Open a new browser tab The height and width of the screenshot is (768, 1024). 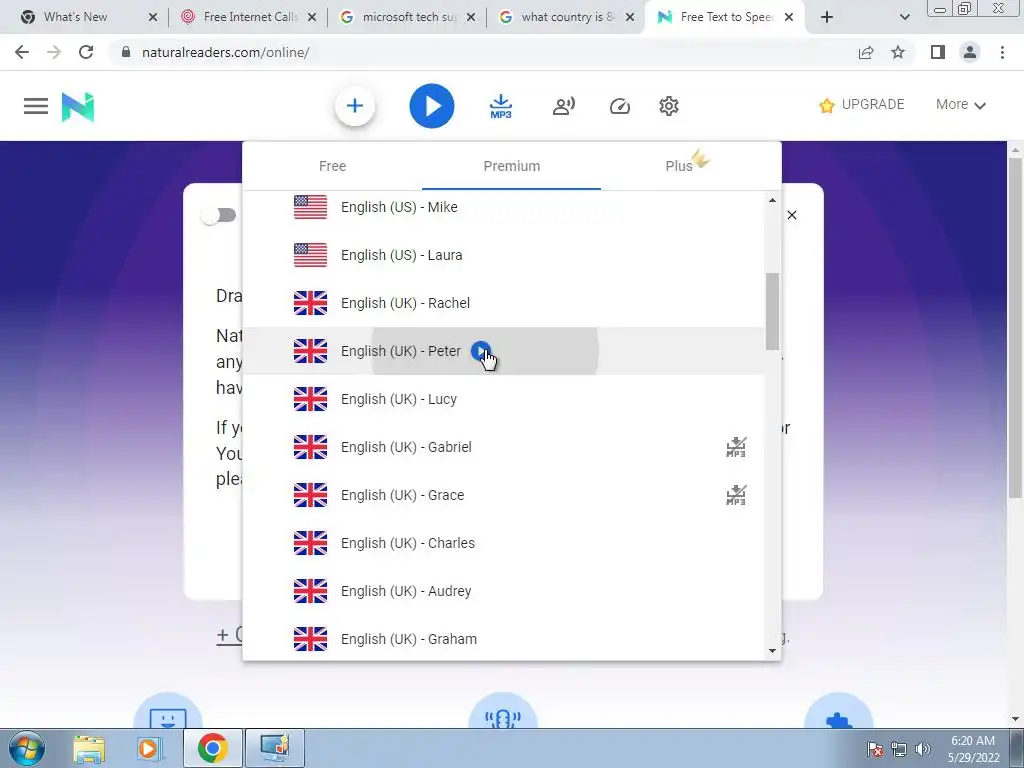point(827,17)
